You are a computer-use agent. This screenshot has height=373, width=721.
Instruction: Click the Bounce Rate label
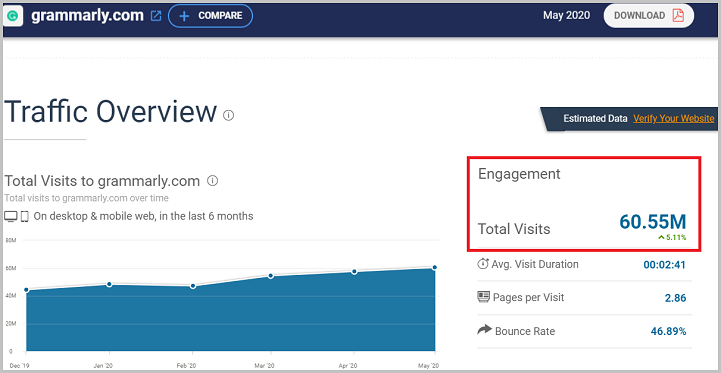pos(525,331)
